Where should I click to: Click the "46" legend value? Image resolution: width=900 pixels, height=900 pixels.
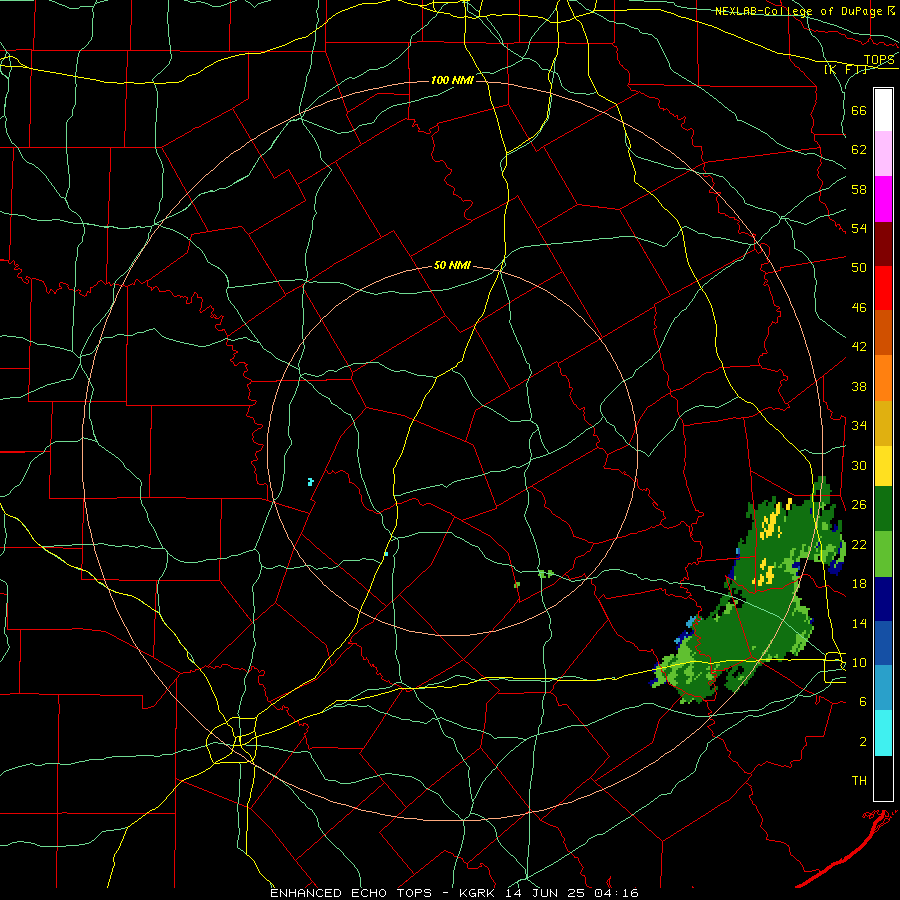[859, 308]
